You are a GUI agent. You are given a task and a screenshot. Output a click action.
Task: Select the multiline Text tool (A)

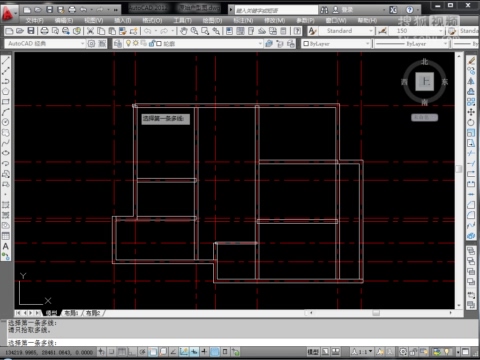click(x=6, y=246)
